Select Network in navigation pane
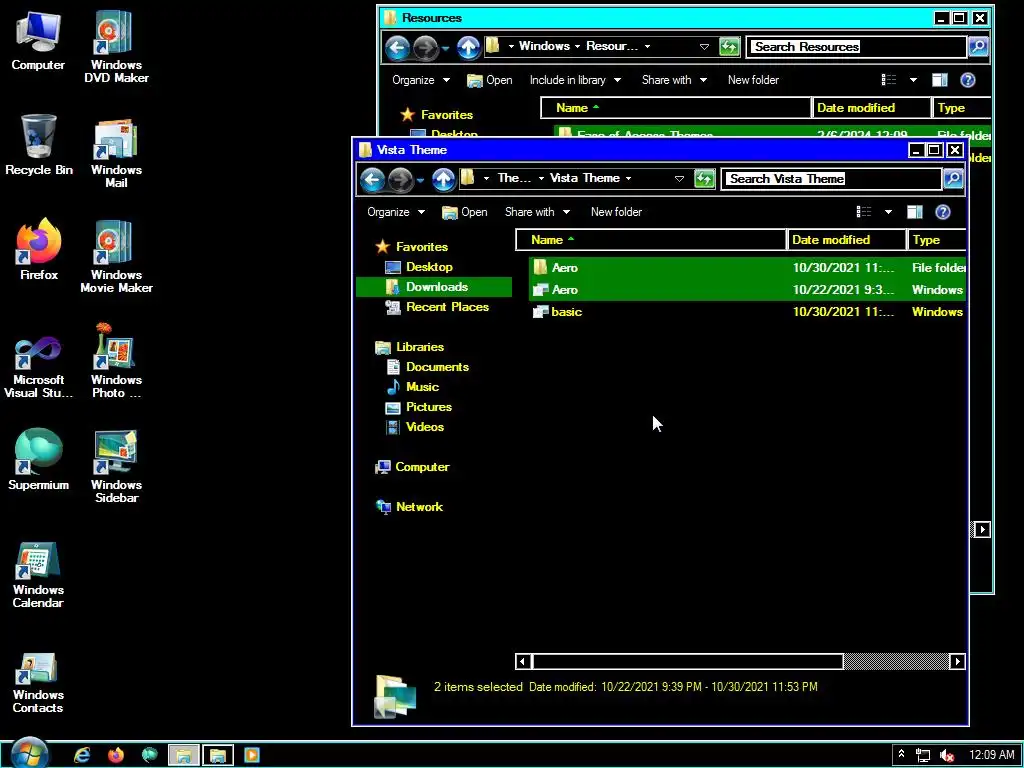Image resolution: width=1024 pixels, height=768 pixels. (419, 507)
